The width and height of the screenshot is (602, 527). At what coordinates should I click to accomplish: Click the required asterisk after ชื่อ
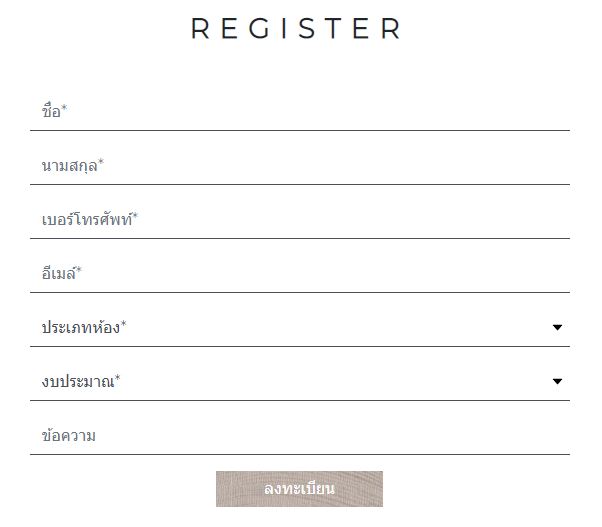65,109
